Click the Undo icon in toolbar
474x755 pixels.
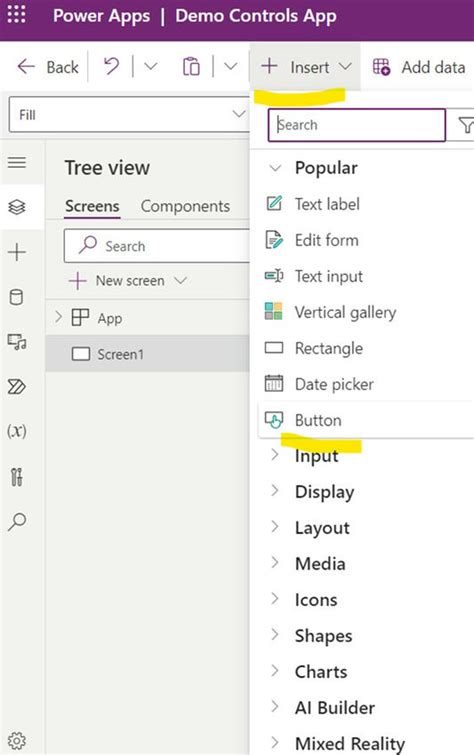point(111,66)
